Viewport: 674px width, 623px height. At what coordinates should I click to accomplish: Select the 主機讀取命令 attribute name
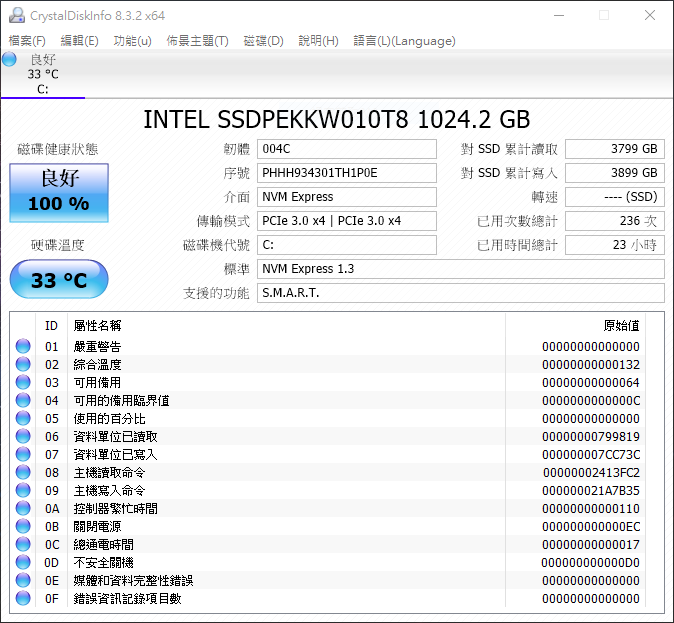110,473
